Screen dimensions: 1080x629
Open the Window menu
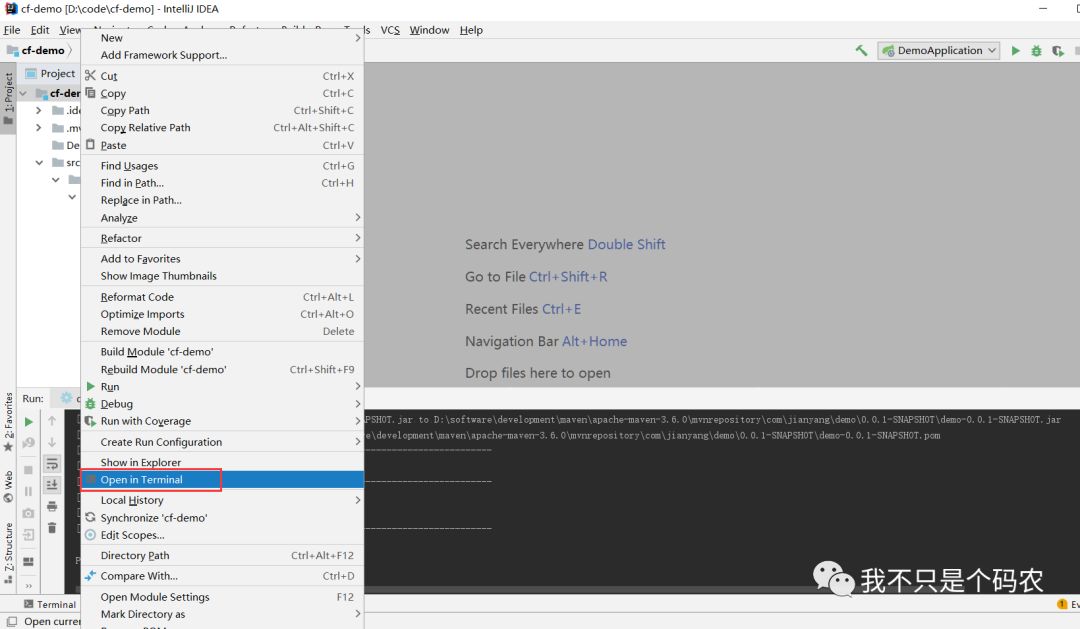(x=429, y=30)
